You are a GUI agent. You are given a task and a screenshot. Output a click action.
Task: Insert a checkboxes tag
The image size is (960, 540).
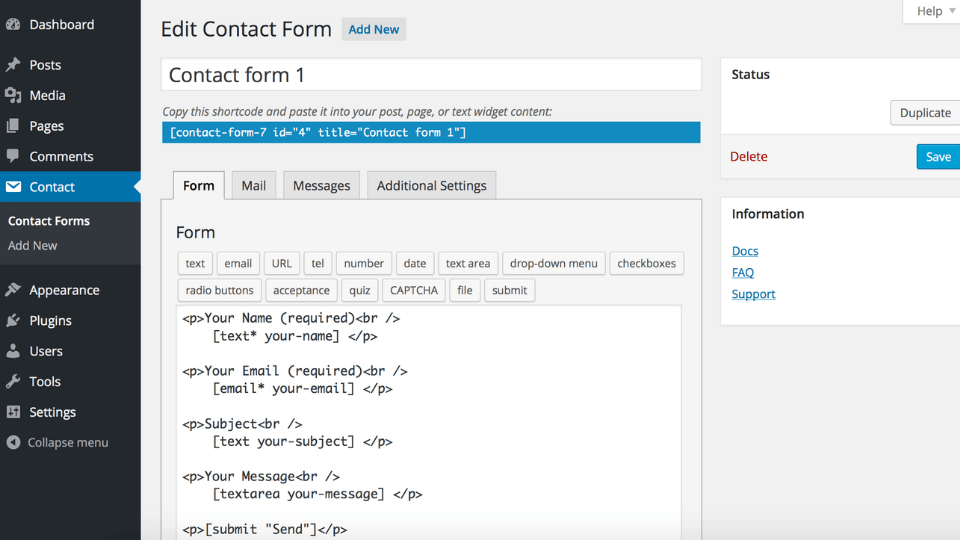point(647,263)
